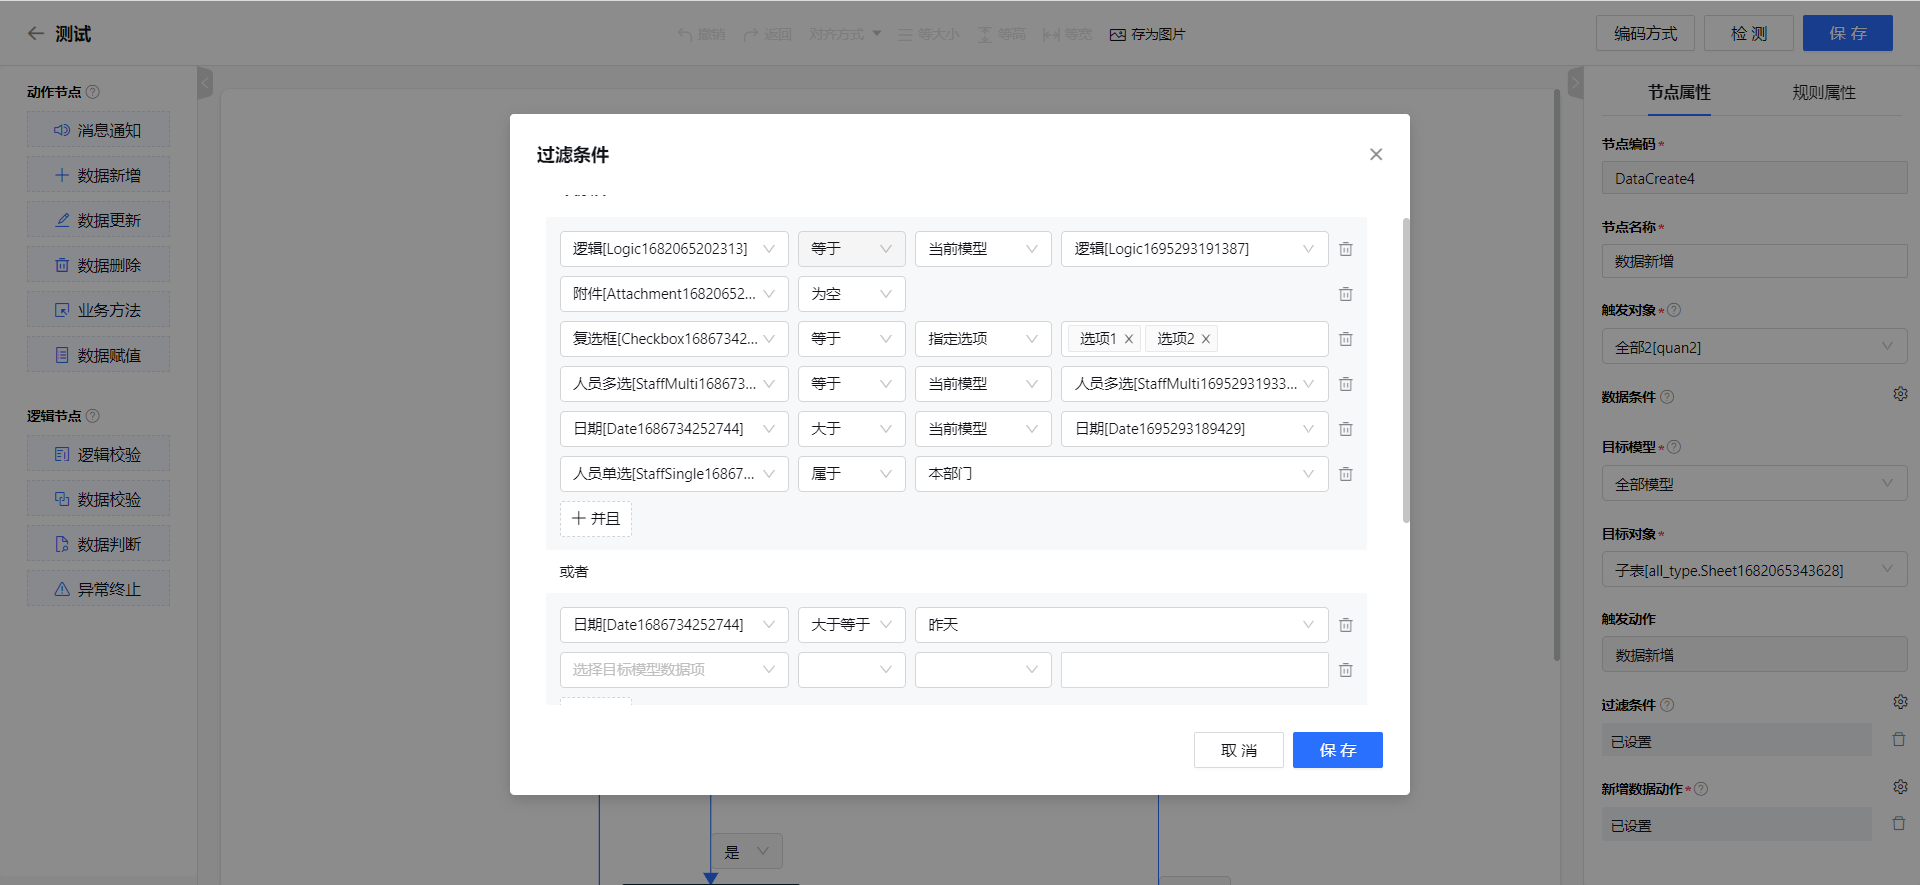This screenshot has width=1920, height=885.
Task: Open the 选择目标模型数据项 dropdown
Action: pyautogui.click(x=674, y=670)
